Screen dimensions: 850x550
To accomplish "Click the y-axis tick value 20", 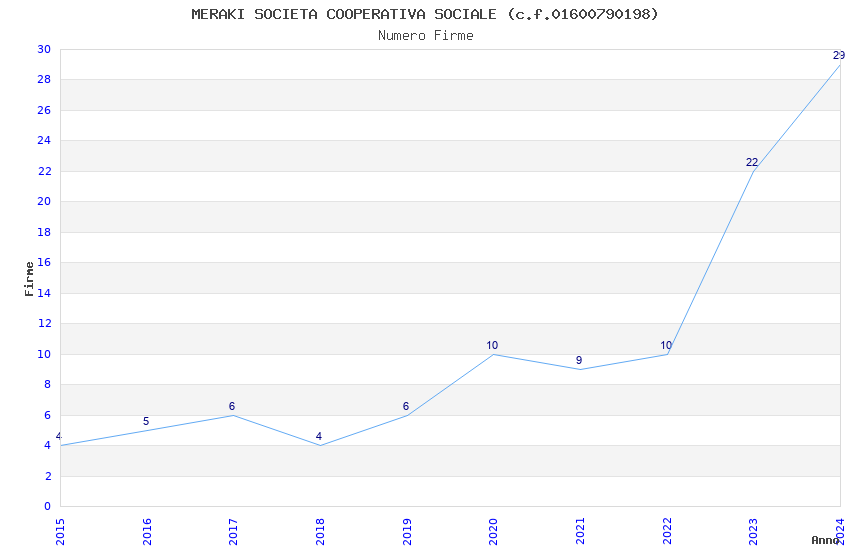I will pos(44,202).
